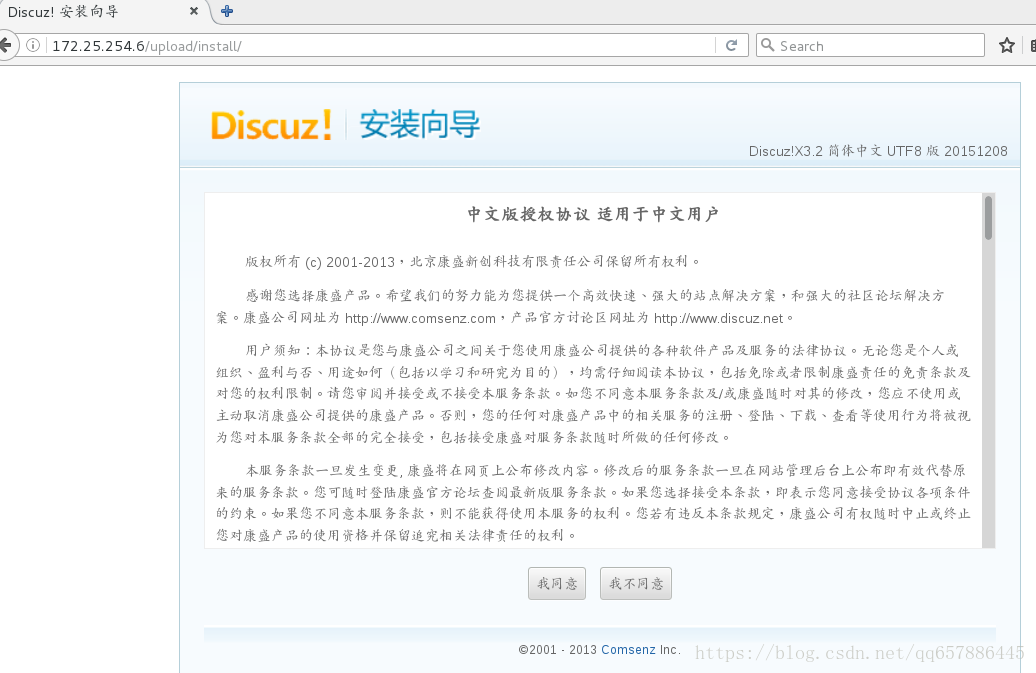Click the paragraph beginning 感谢您选择康盛产品

[581, 306]
